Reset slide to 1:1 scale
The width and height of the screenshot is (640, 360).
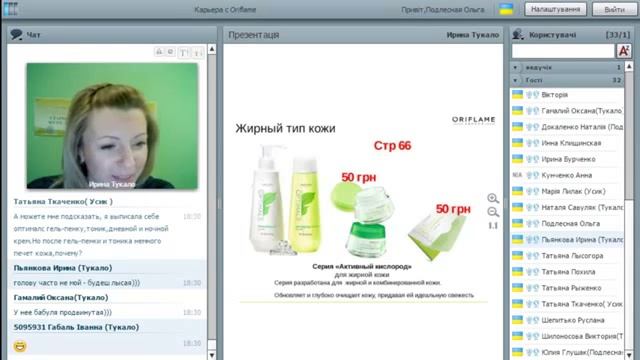point(493,226)
